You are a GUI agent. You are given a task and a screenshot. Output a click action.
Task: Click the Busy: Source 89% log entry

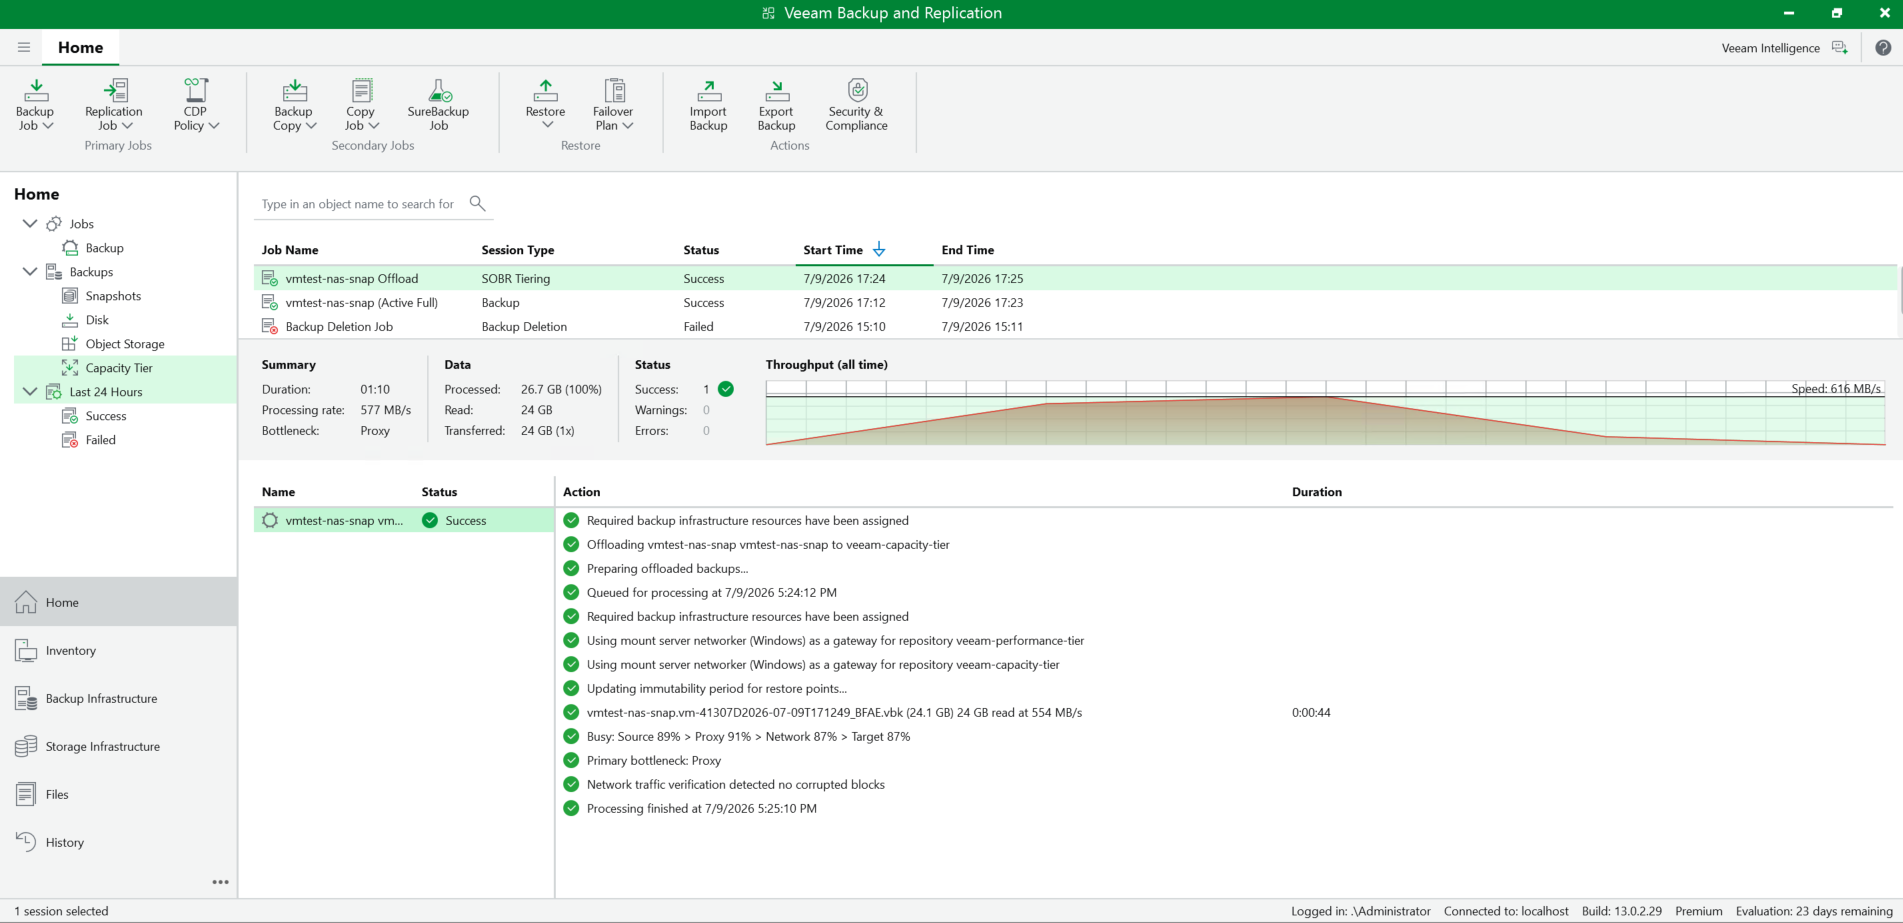(x=748, y=736)
